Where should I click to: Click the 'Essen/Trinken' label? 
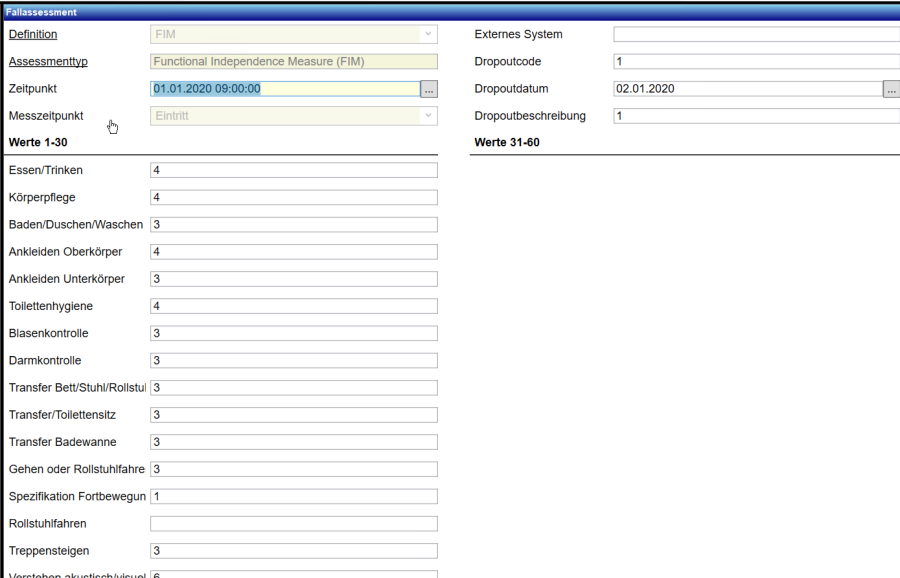(46, 170)
